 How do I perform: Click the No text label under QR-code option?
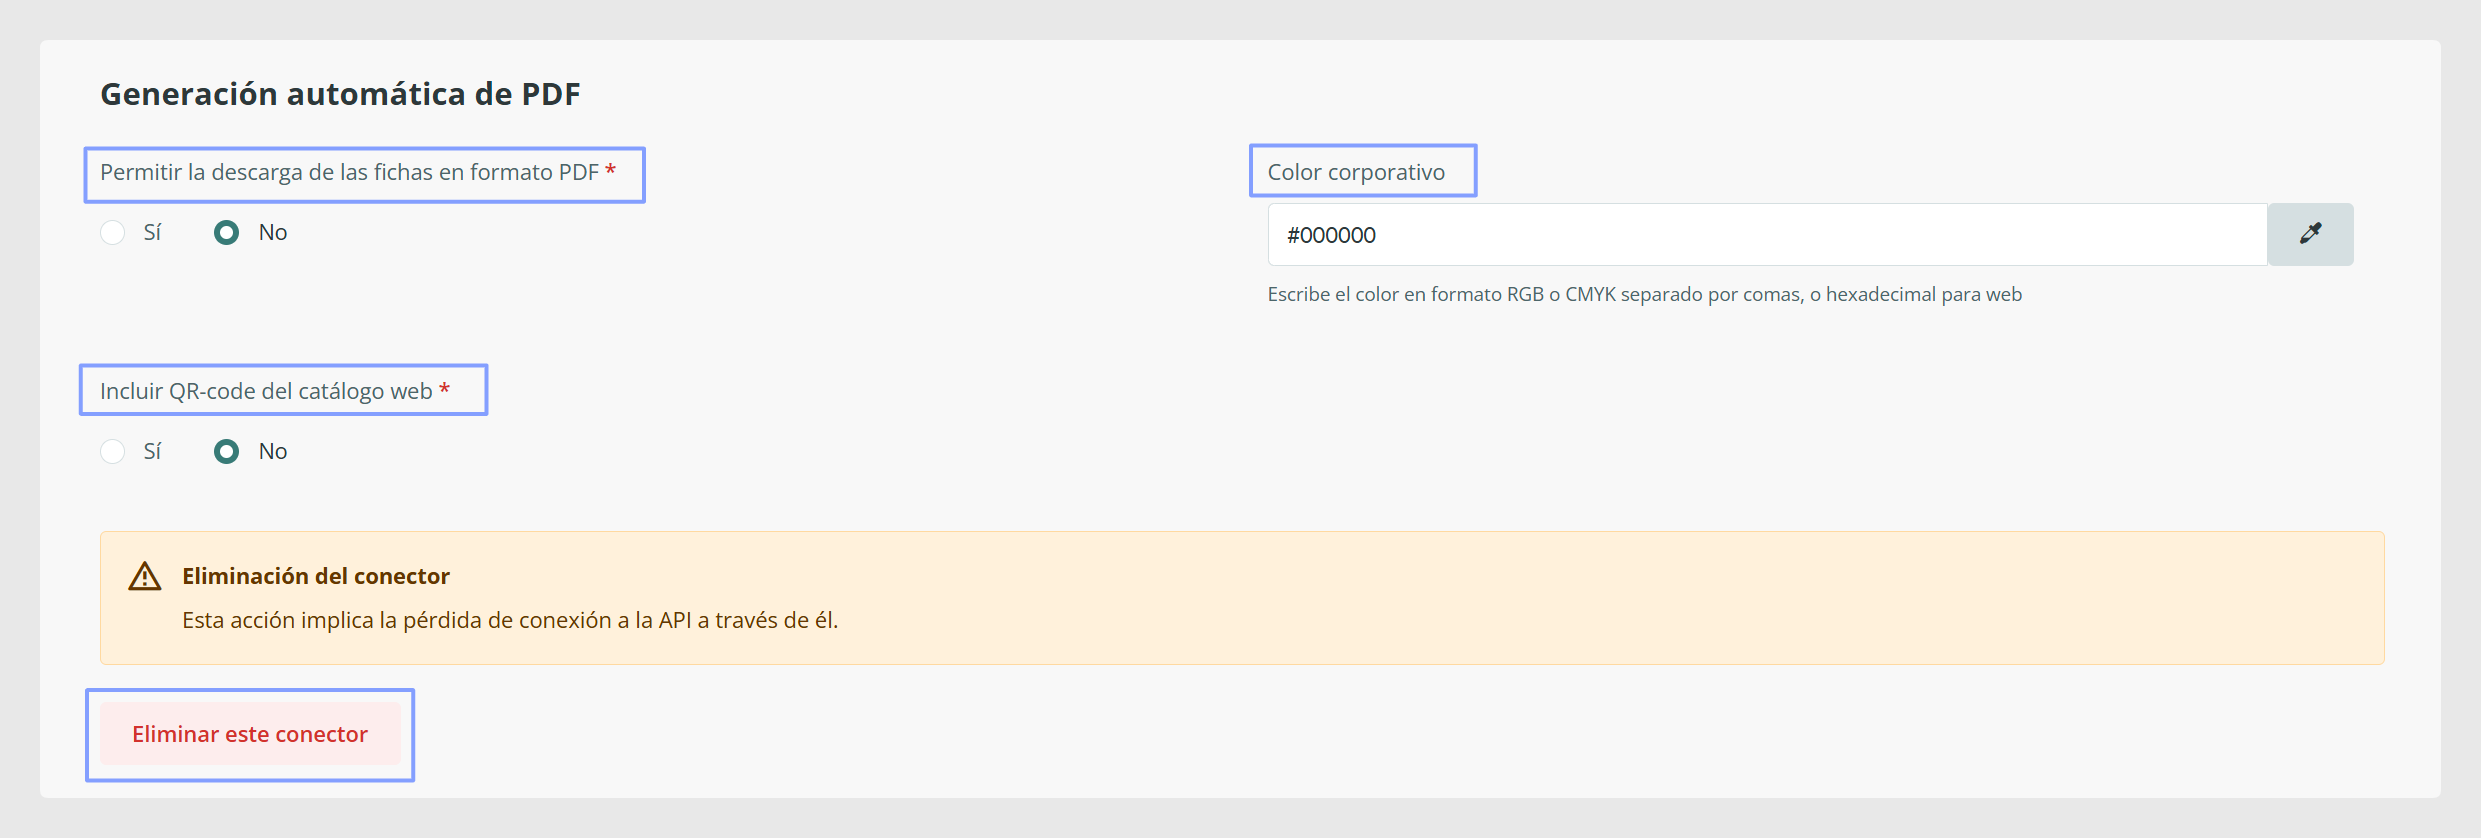click(273, 451)
